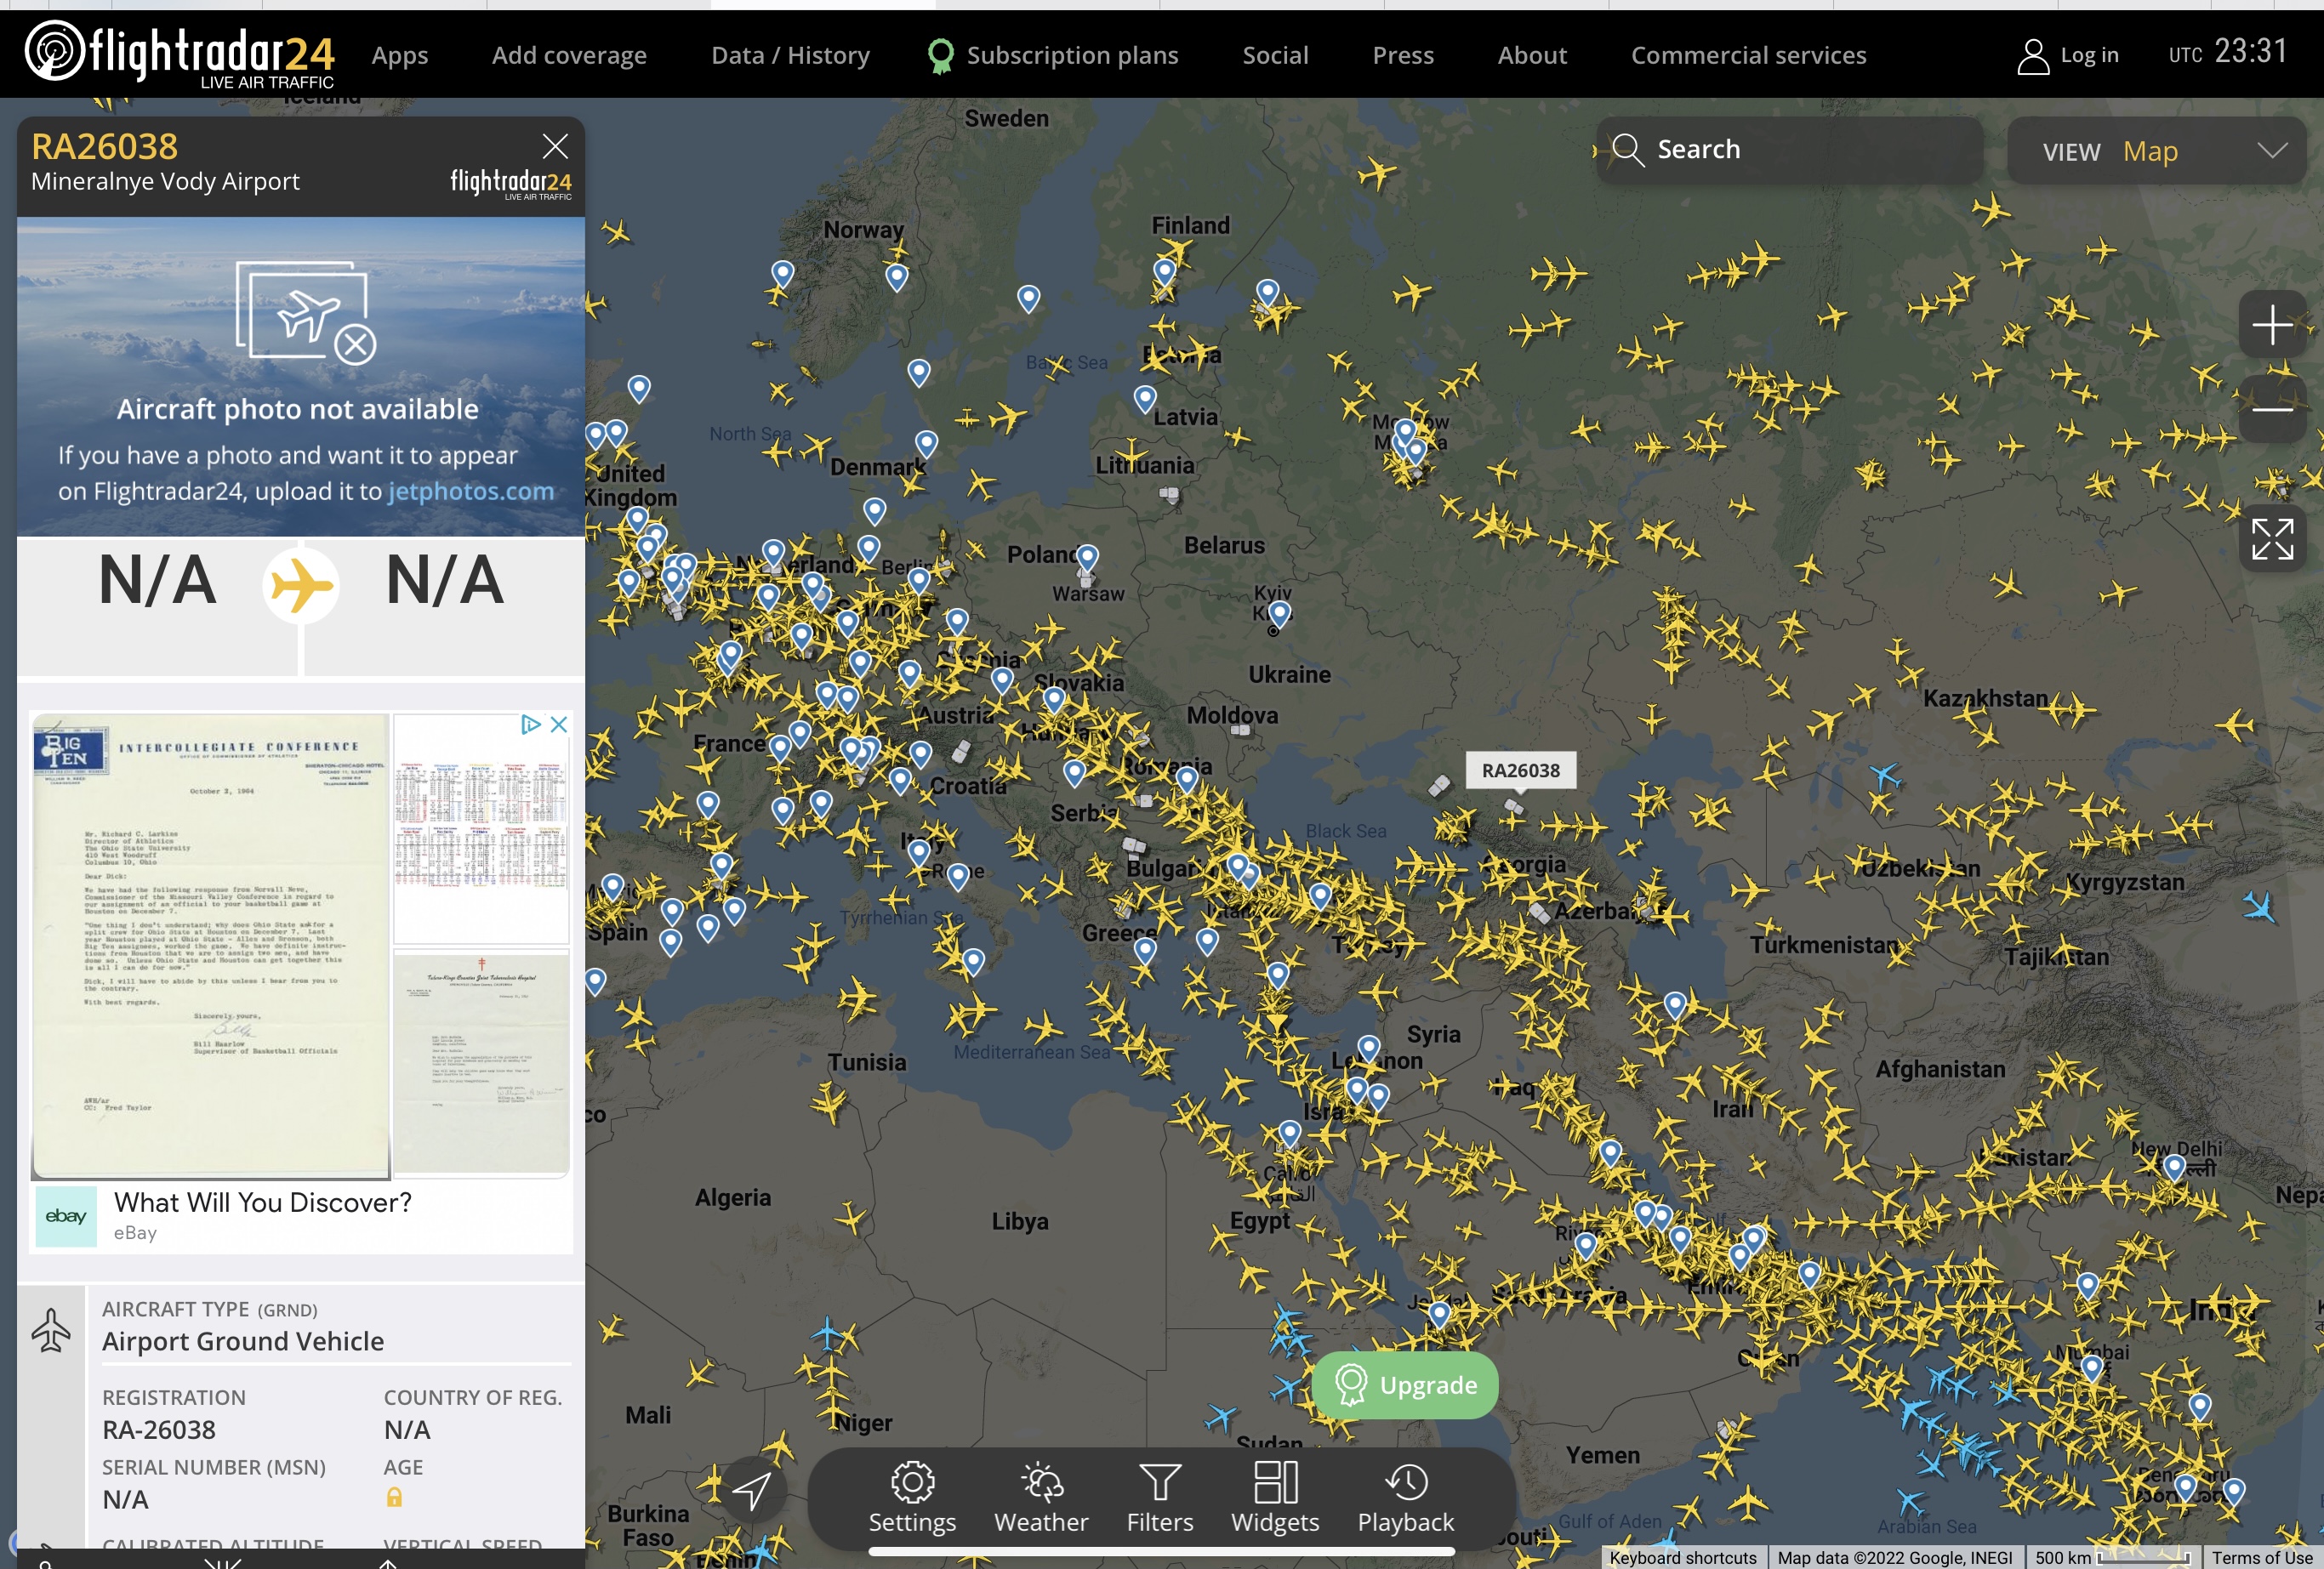Click the zoom out minus button
This screenshot has height=1569, width=2324.
pos(2271,409)
